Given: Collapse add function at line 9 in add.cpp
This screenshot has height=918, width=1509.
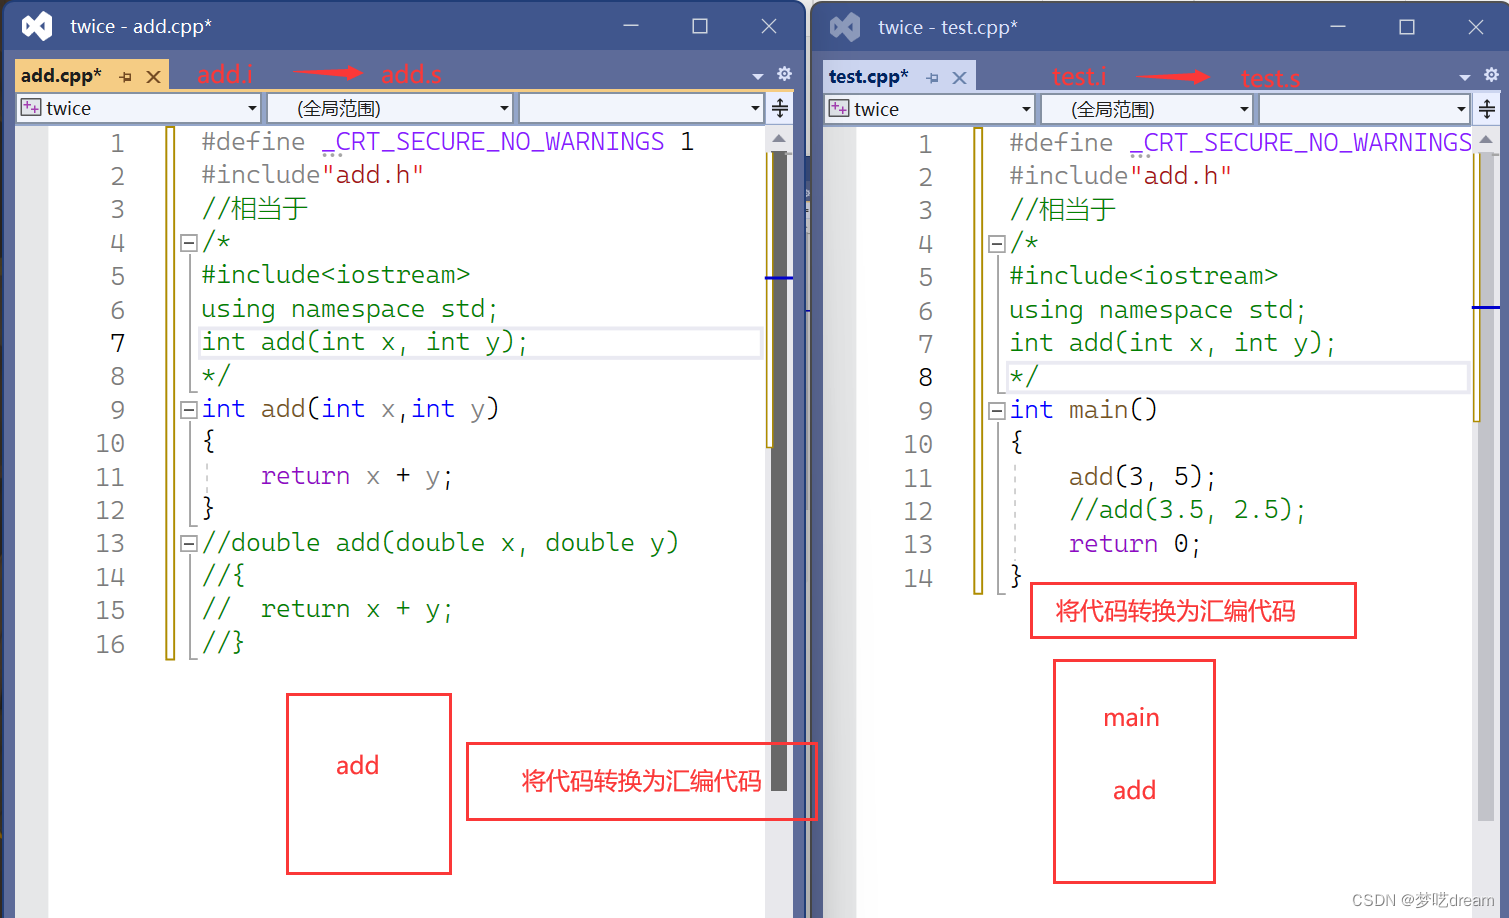Looking at the screenshot, I should [188, 409].
